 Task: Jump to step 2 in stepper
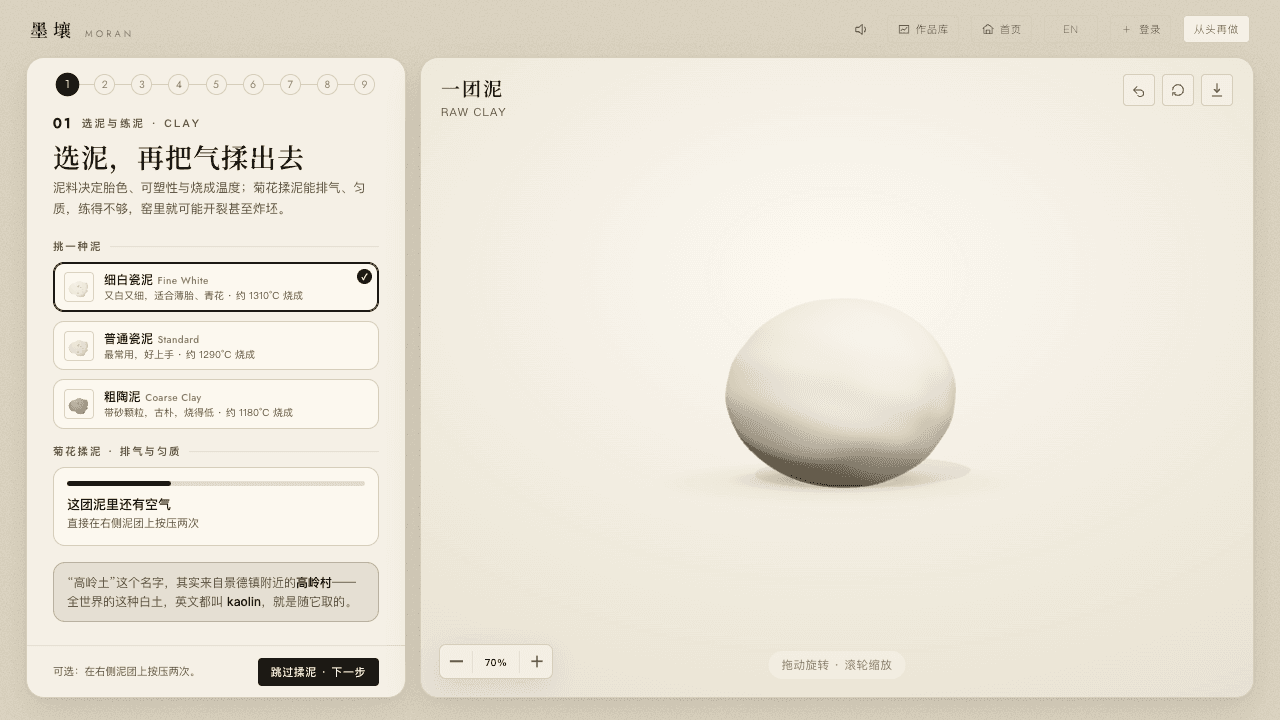[x=104, y=84]
